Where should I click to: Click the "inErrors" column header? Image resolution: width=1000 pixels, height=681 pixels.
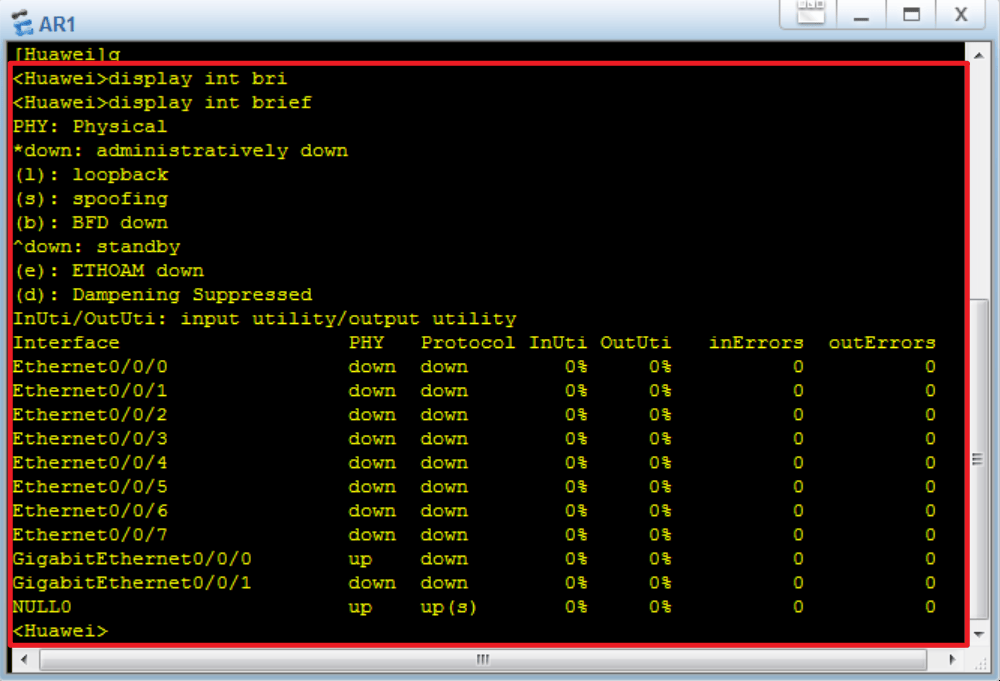[x=756, y=342]
